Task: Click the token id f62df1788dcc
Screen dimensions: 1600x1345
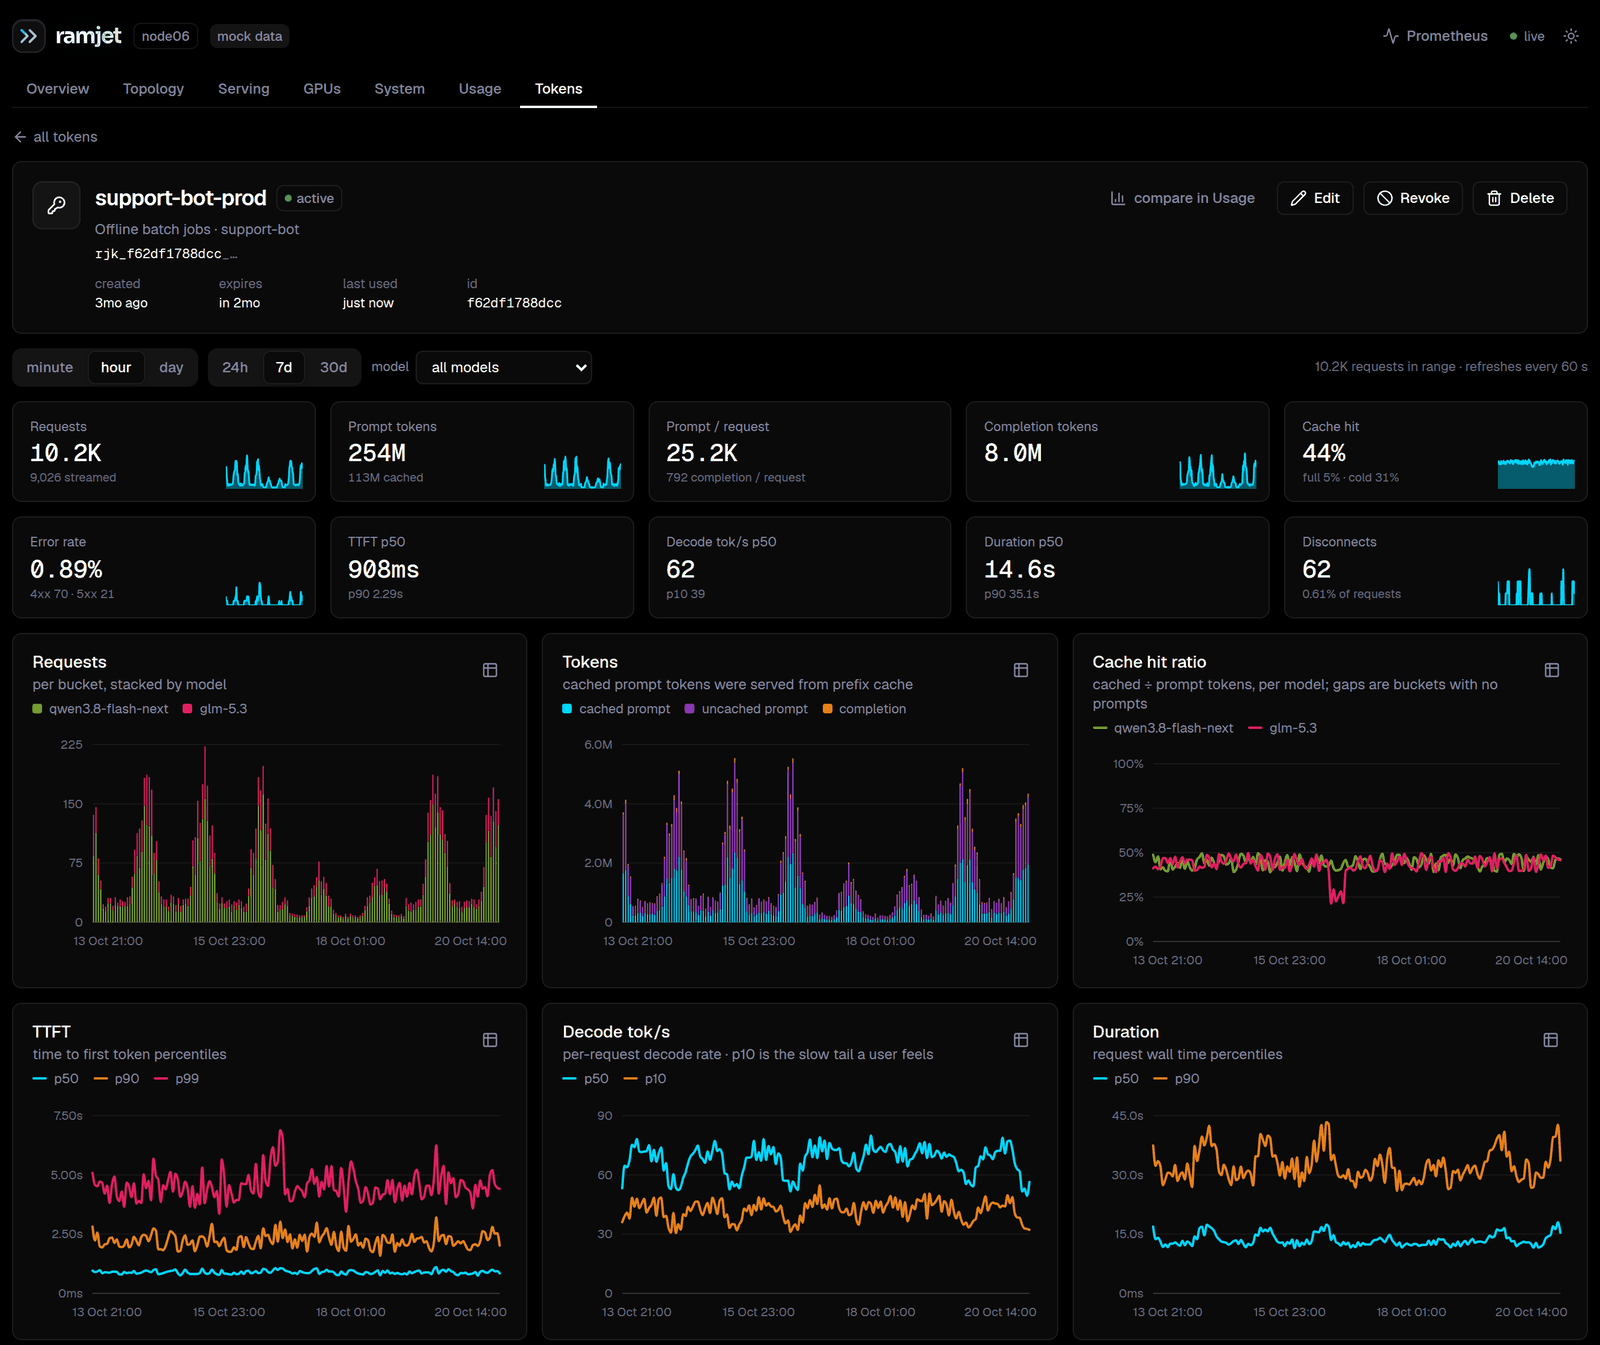Action: pyautogui.click(x=514, y=303)
